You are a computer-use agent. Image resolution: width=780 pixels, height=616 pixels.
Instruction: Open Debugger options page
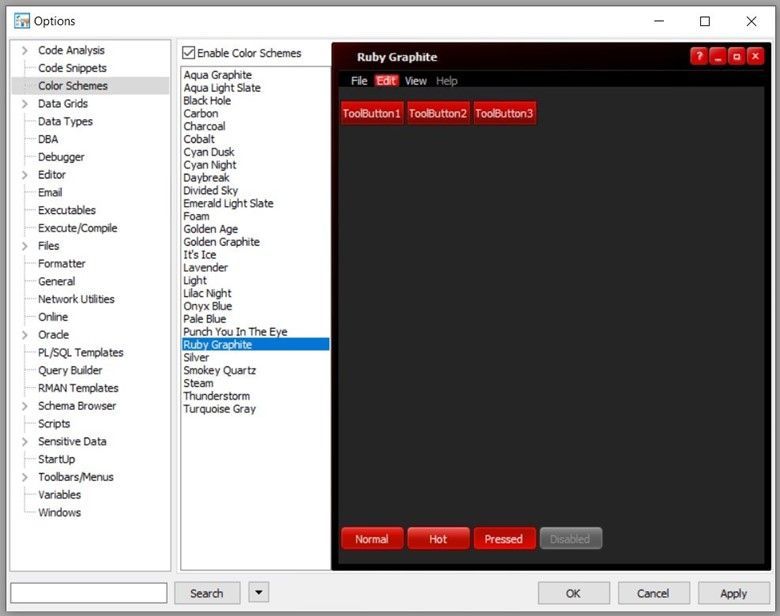tap(61, 157)
